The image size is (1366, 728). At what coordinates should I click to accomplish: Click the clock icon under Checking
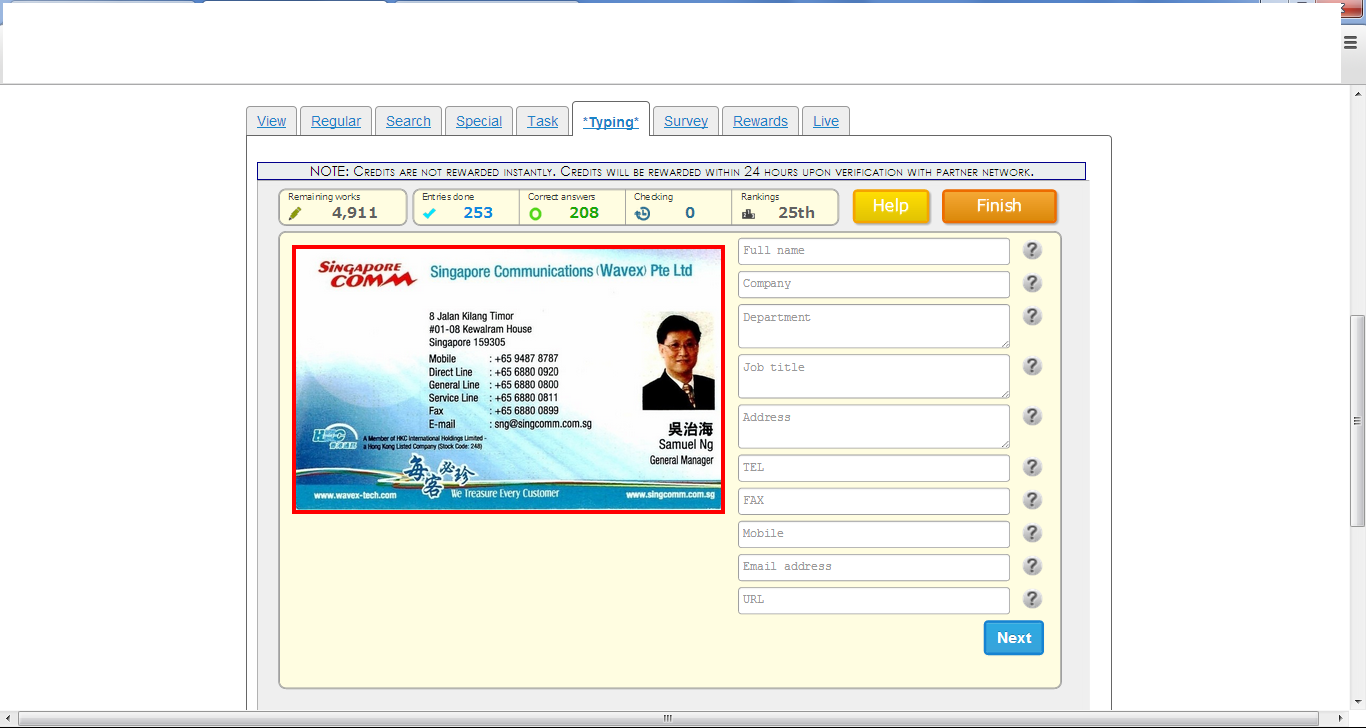click(x=642, y=213)
